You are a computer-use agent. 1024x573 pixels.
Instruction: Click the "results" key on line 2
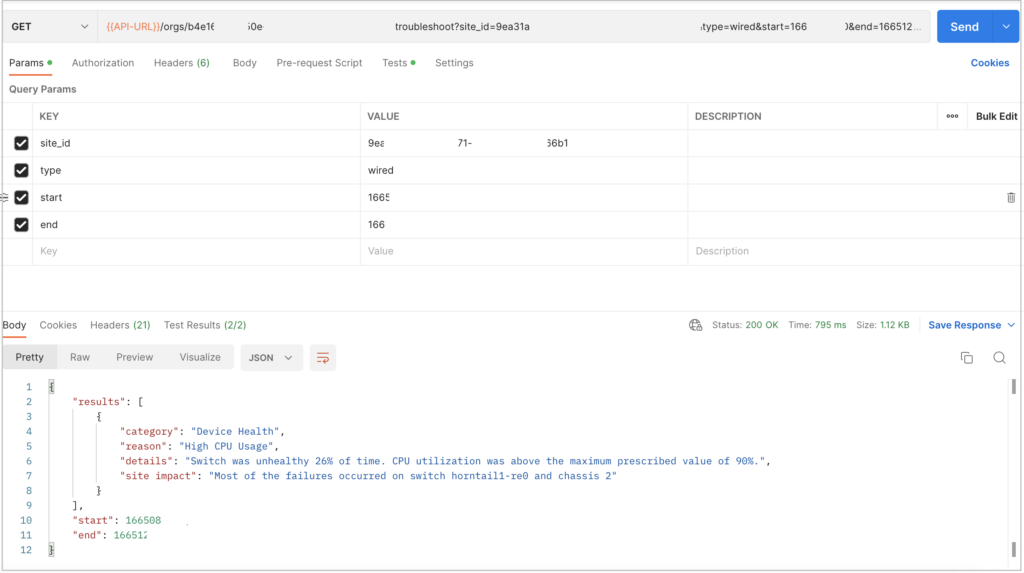click(x=99, y=402)
